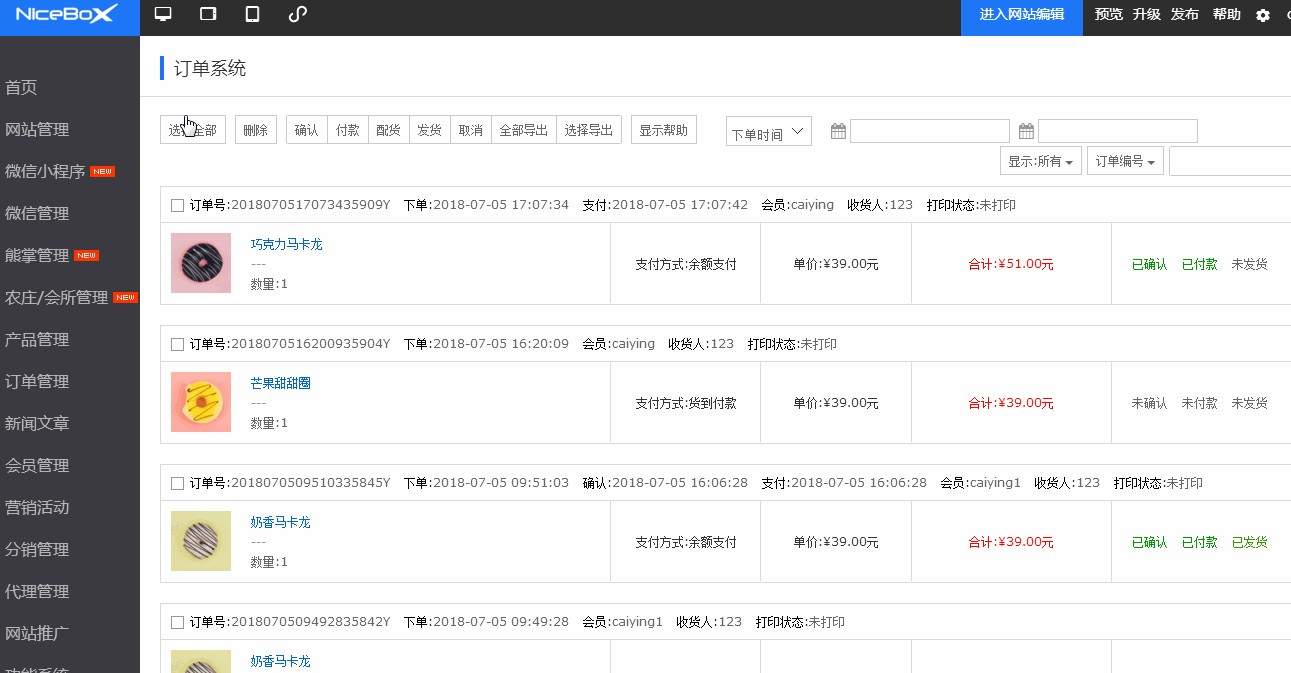Tick checkbox for order 2018070517073435909Y
The image size is (1291, 673).
pyautogui.click(x=177, y=205)
